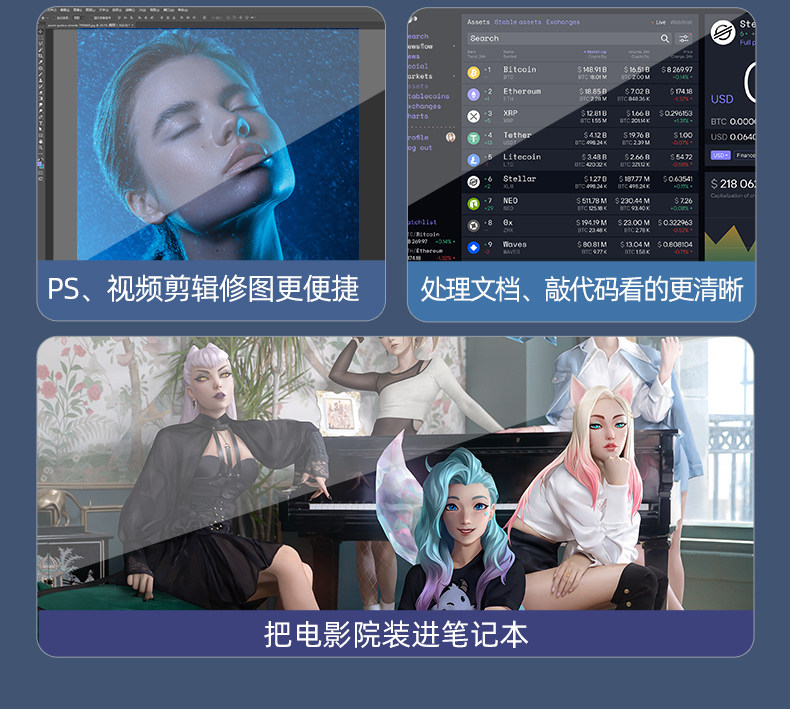The image size is (790, 709).
Task: Sort by the Market cap column header
Action: [x=595, y=52]
